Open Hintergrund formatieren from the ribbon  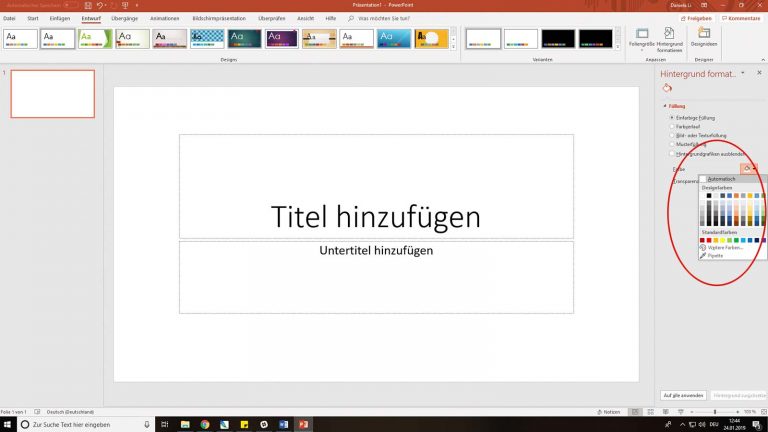[x=669, y=37]
